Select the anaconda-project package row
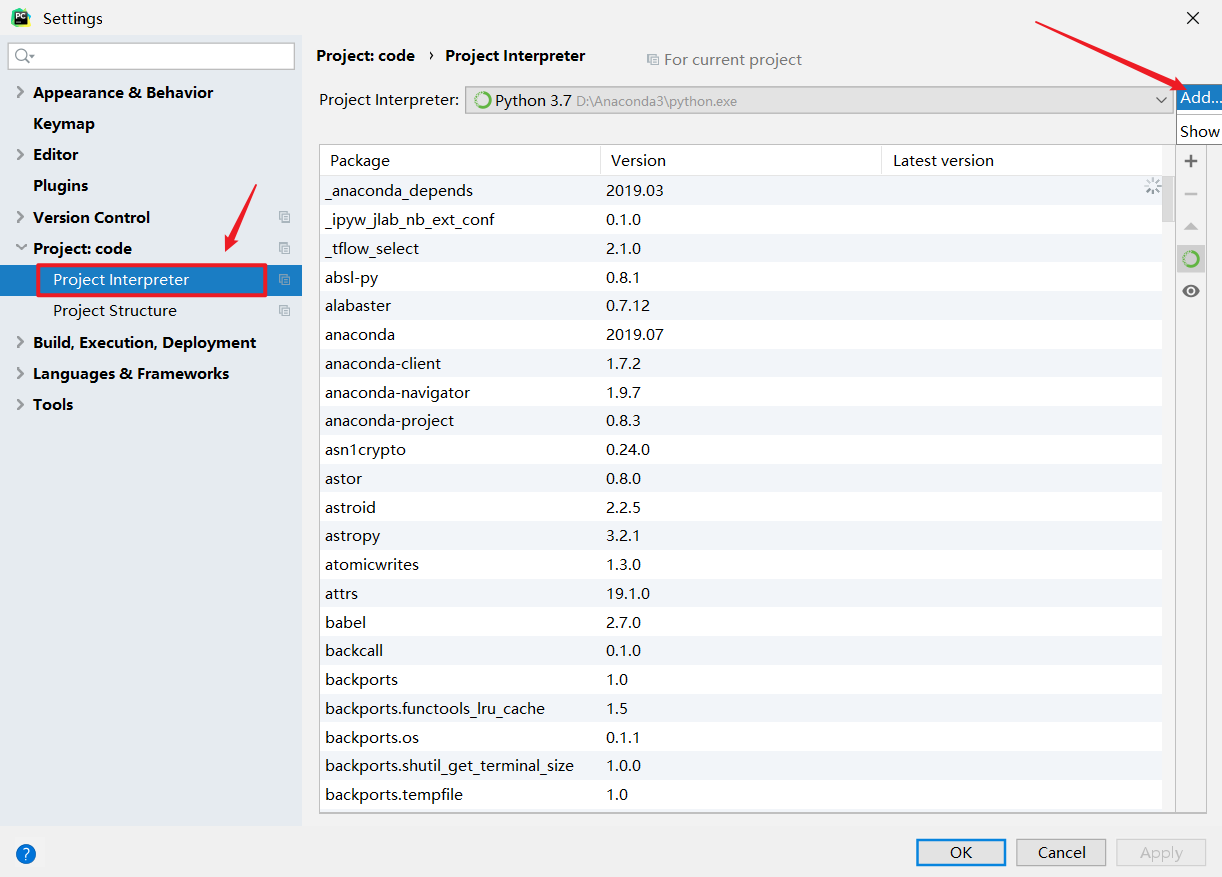Image resolution: width=1222 pixels, height=877 pixels. coord(741,420)
